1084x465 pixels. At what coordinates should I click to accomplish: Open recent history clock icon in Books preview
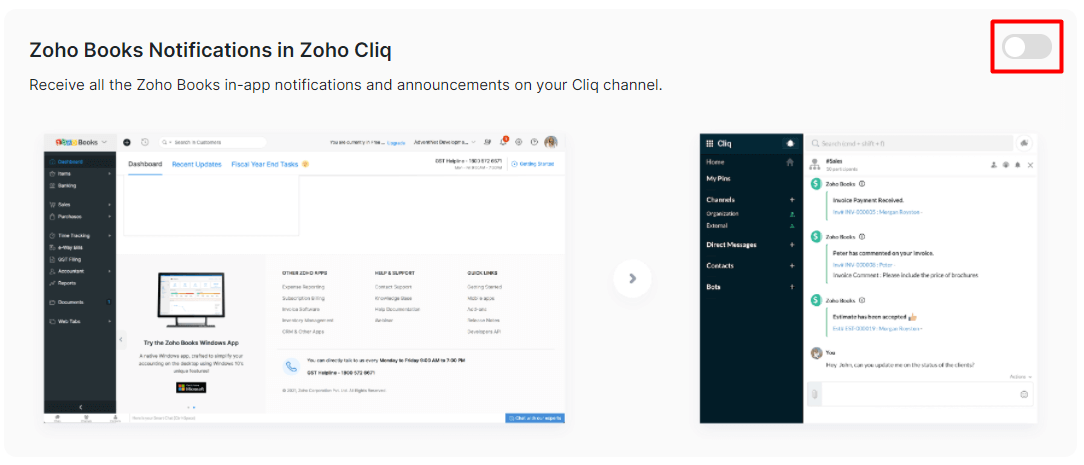coord(144,142)
